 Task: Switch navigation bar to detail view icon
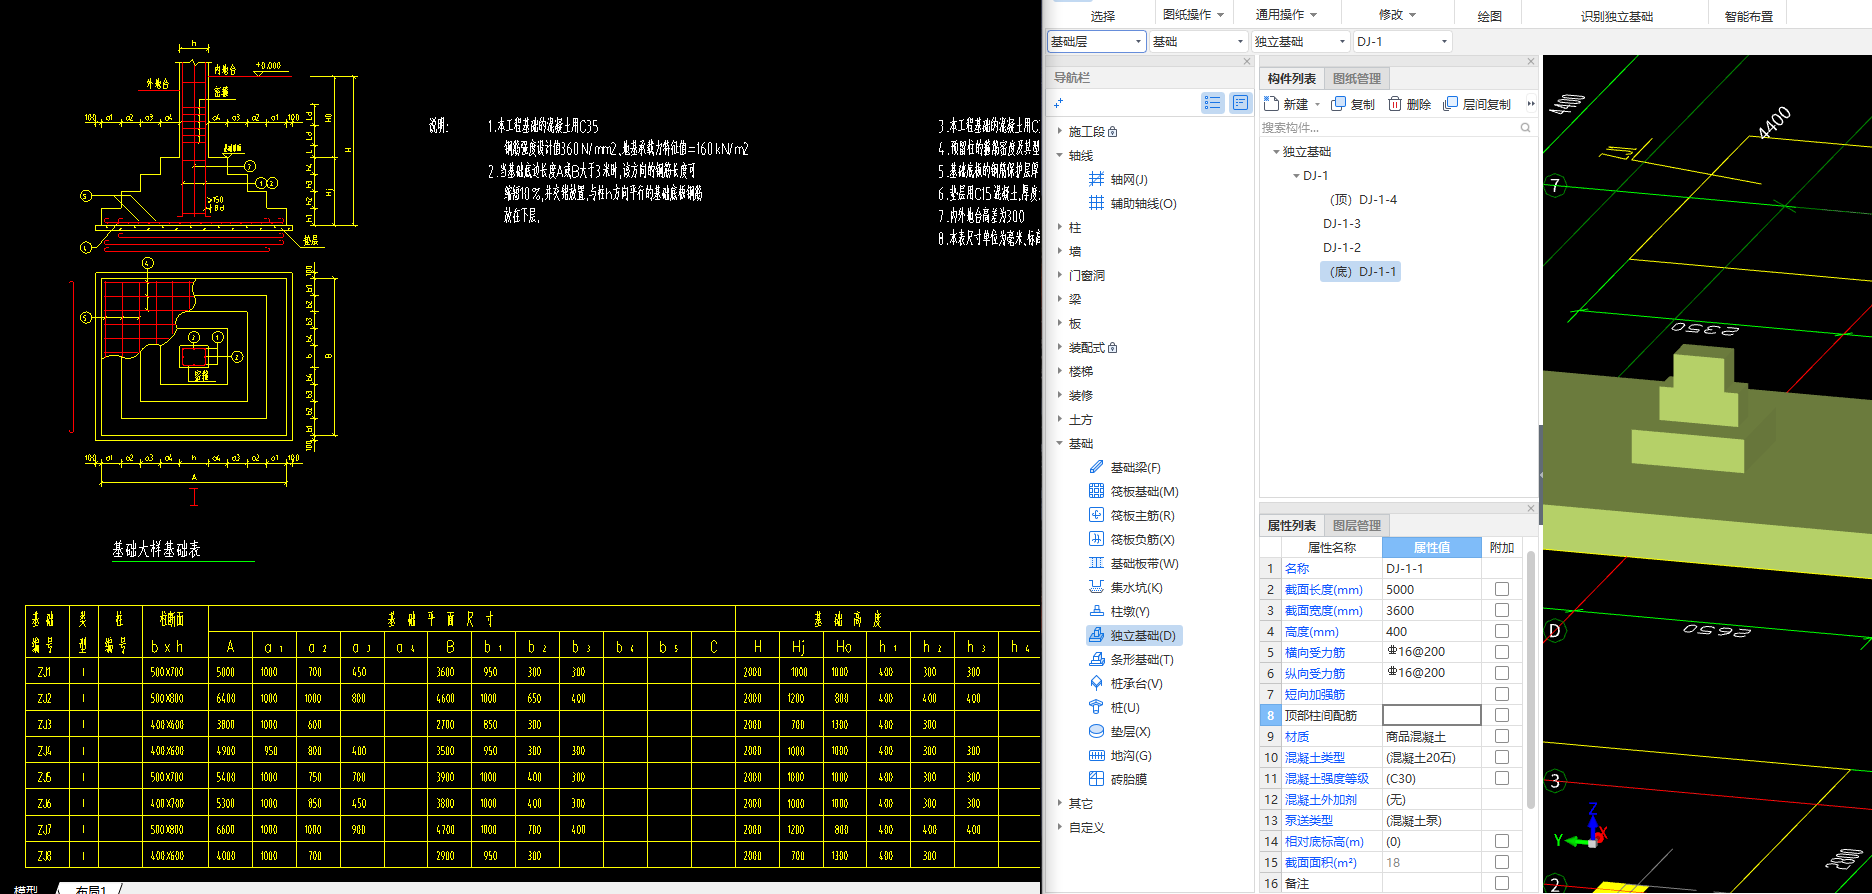[x=1240, y=103]
